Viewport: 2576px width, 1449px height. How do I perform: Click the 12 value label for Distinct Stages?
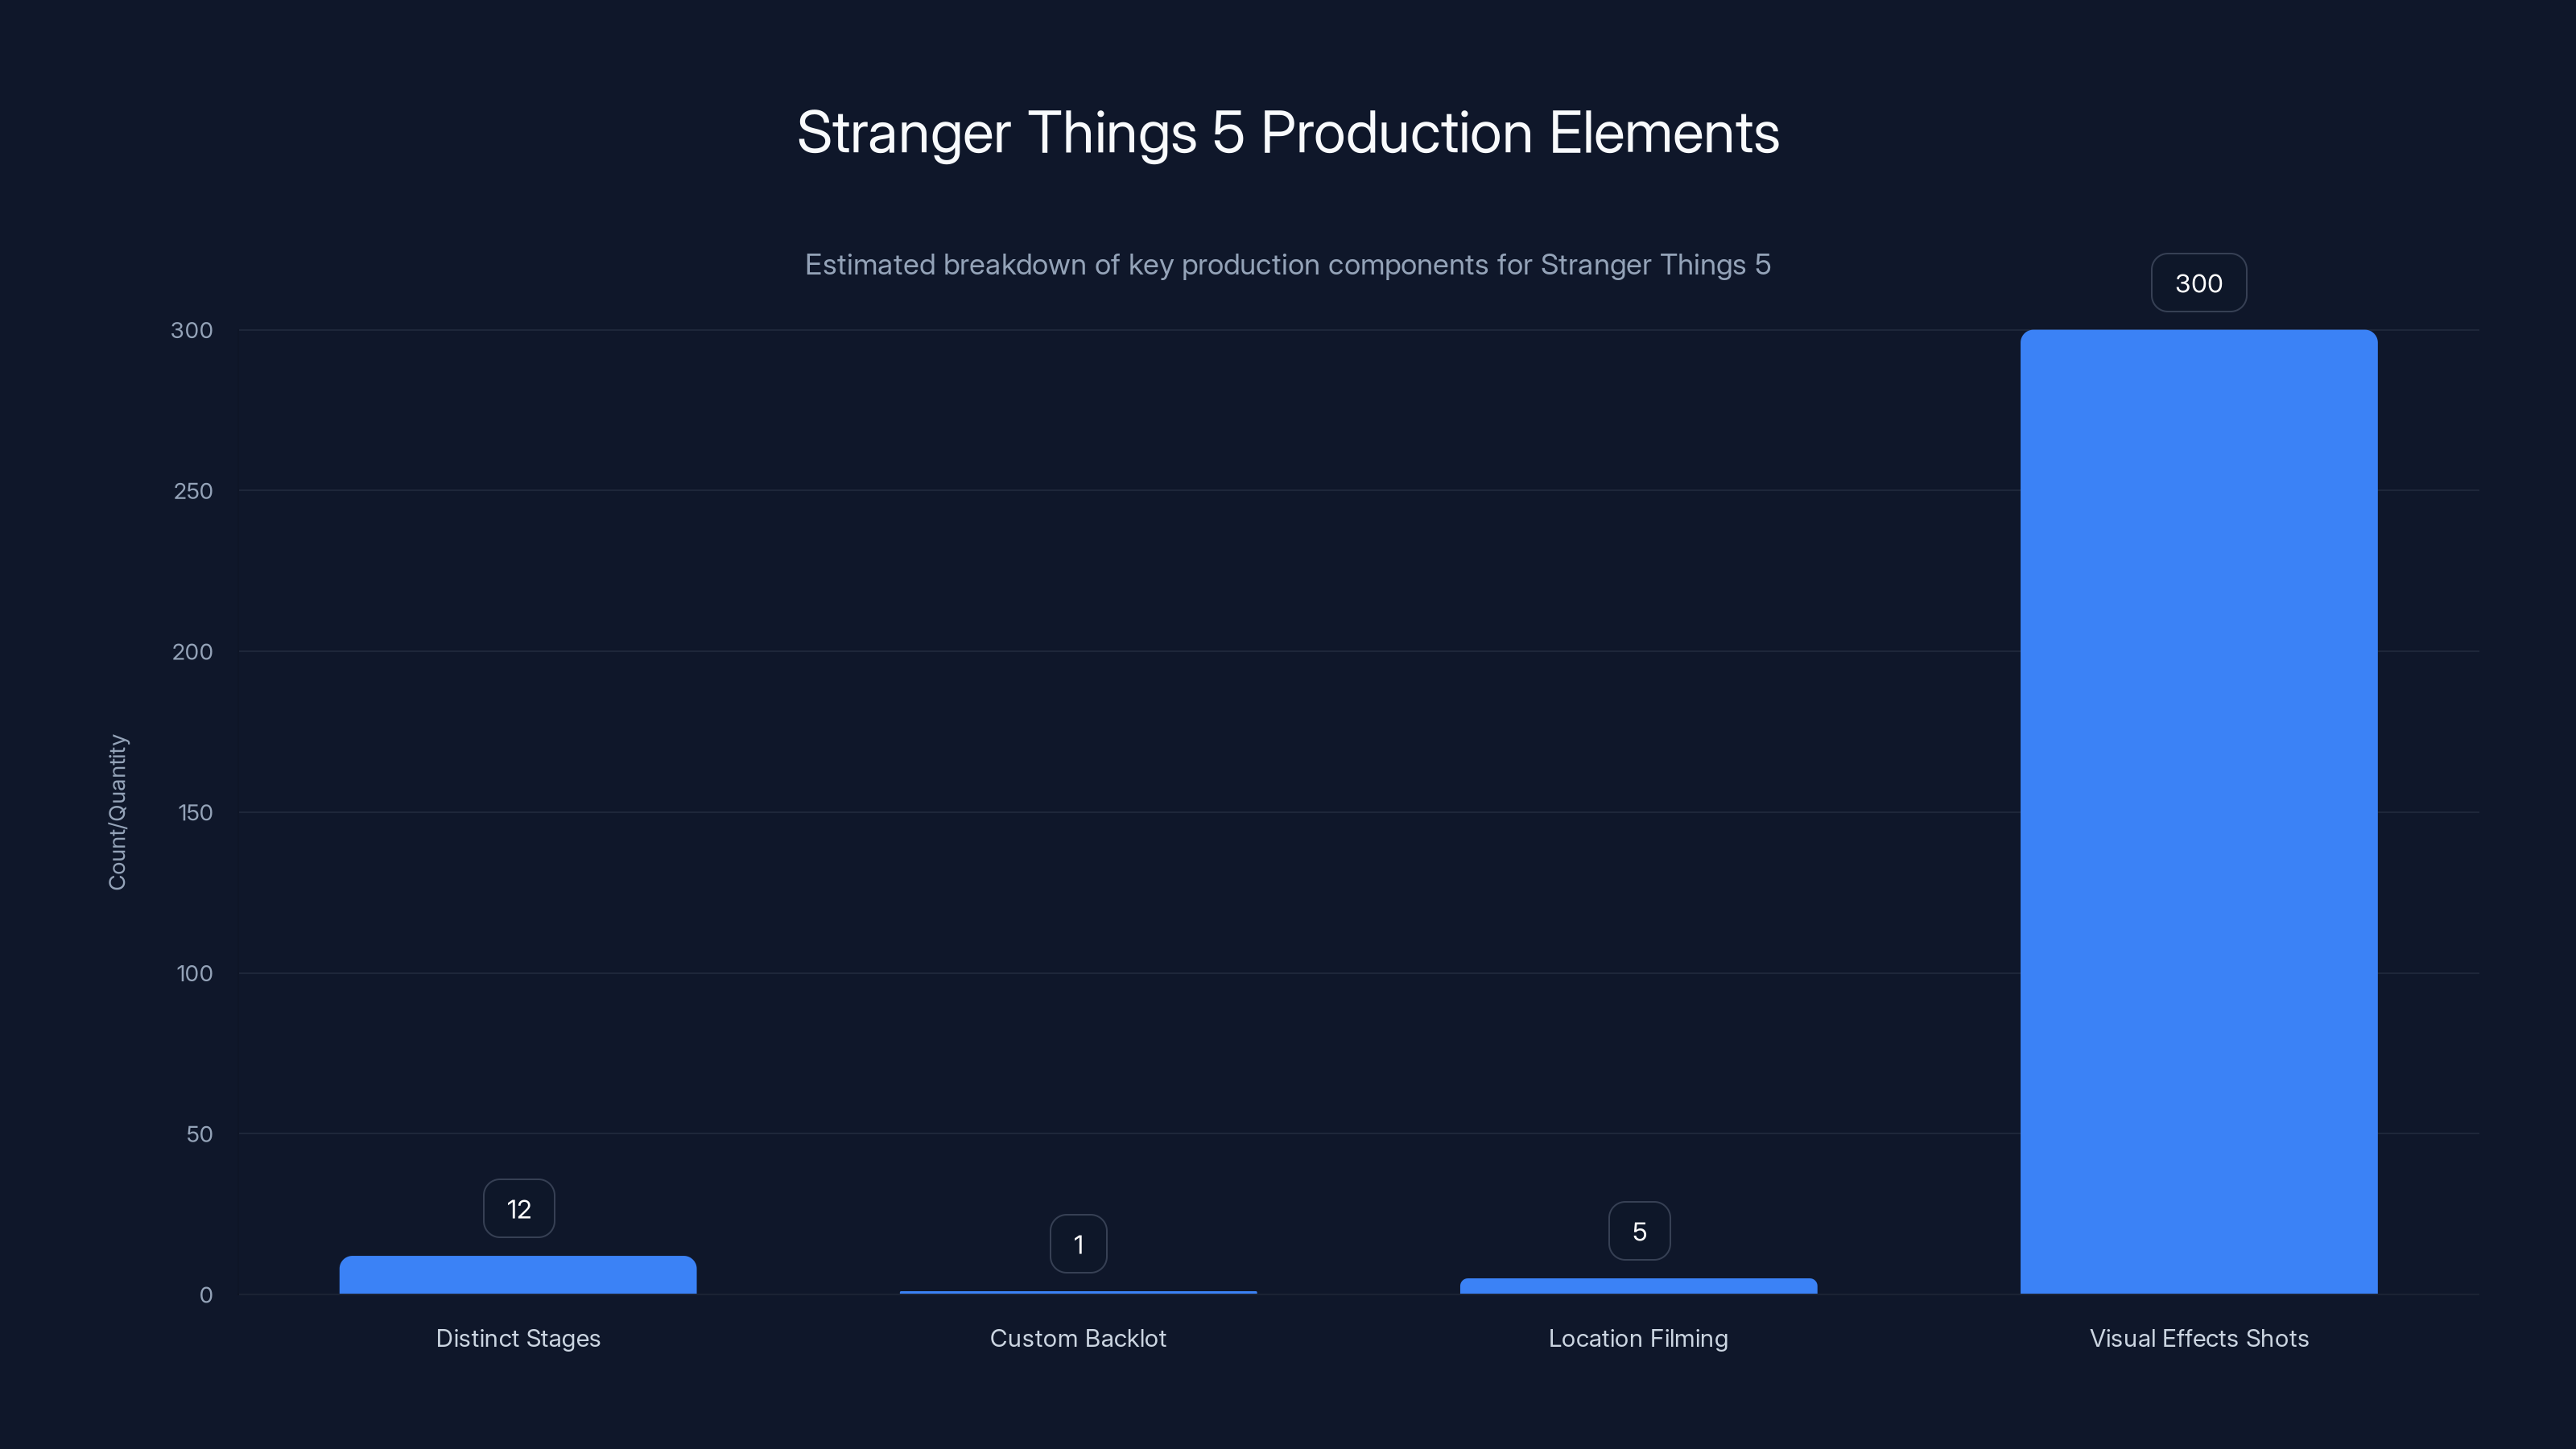click(518, 1208)
